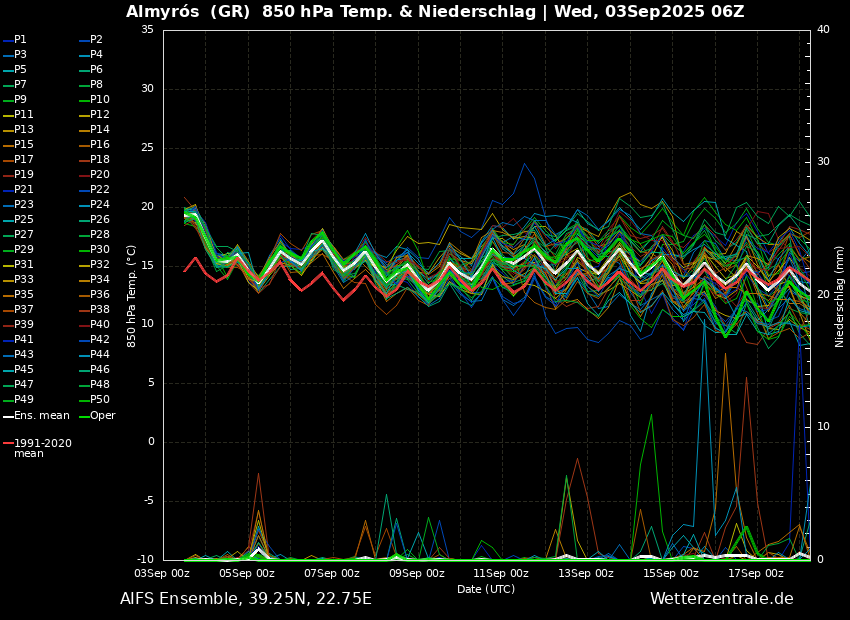Click the Date (UTC) axis title
This screenshot has height=620, width=850.
coord(486,589)
